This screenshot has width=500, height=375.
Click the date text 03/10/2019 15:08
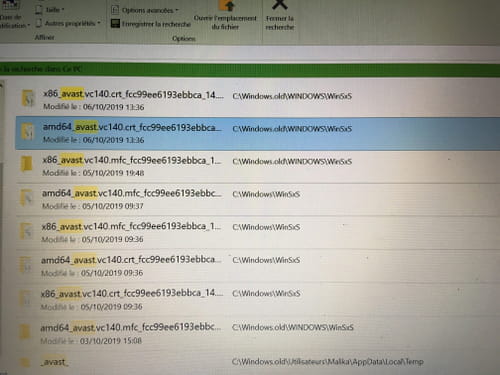pyautogui.click(x=111, y=341)
